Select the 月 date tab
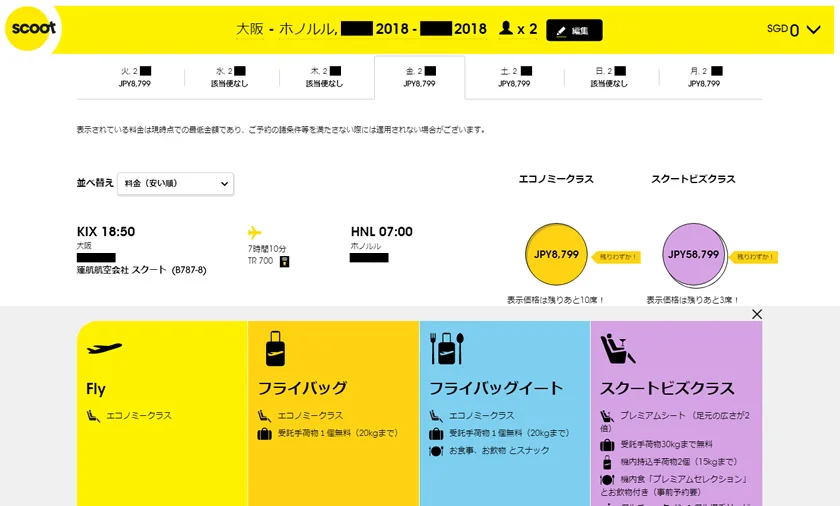Screen dimensions: 840x506 (x=704, y=77)
